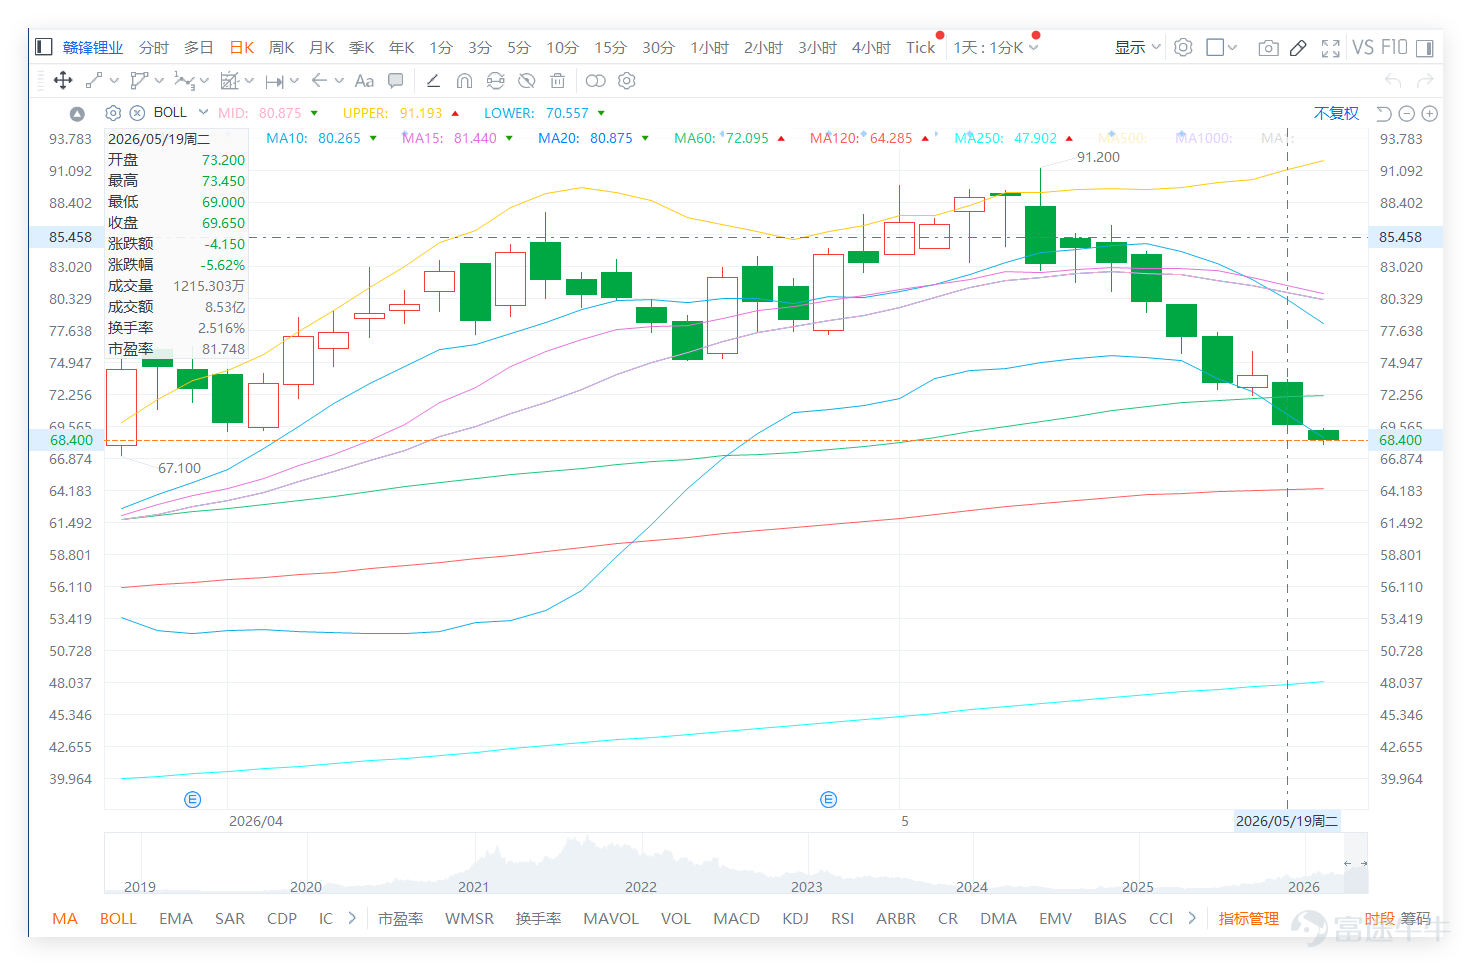Zoom in the chart with plus icon
The width and height of the screenshot is (1471, 965).
1430,113
